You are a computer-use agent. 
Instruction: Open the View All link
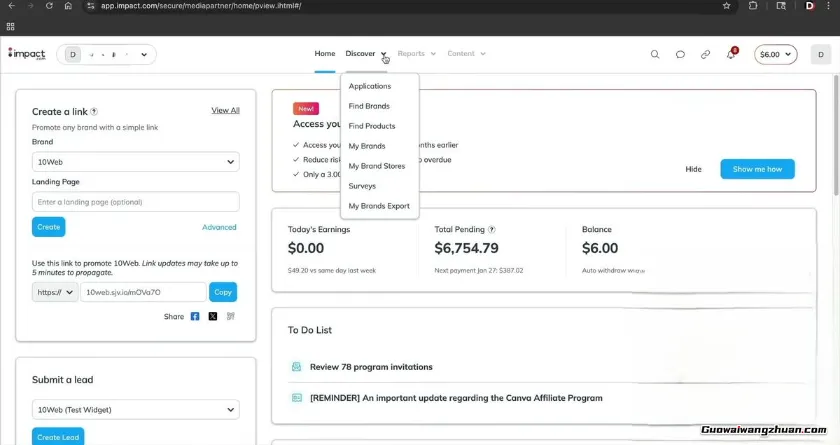[x=225, y=110]
